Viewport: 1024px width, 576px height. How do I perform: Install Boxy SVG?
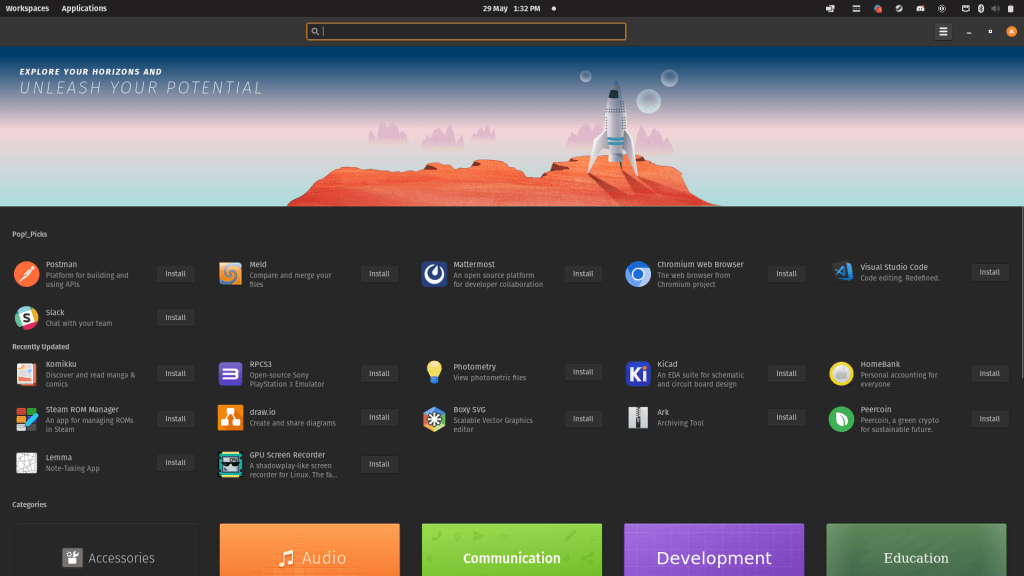[583, 419]
